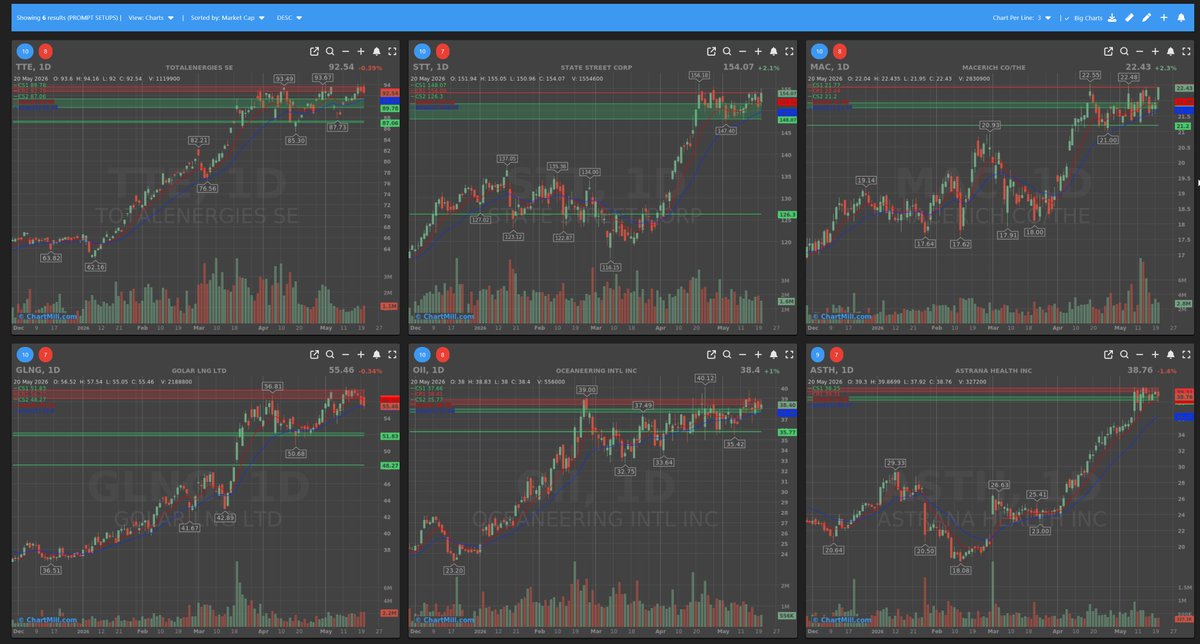
Task: Expand the GLNG chart to fullscreen
Action: coord(391,354)
